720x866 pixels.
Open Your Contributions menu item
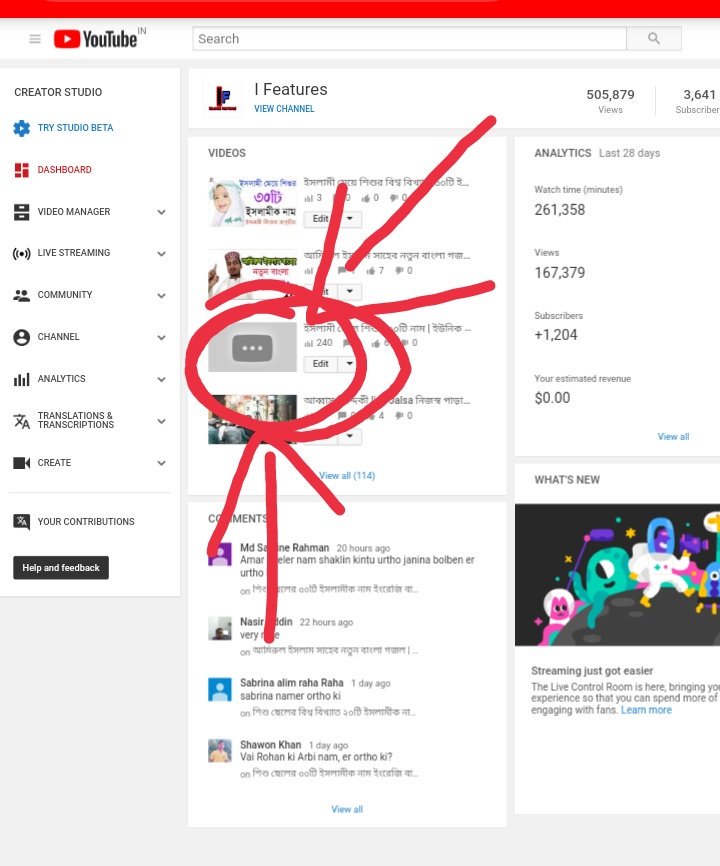[x=86, y=522]
